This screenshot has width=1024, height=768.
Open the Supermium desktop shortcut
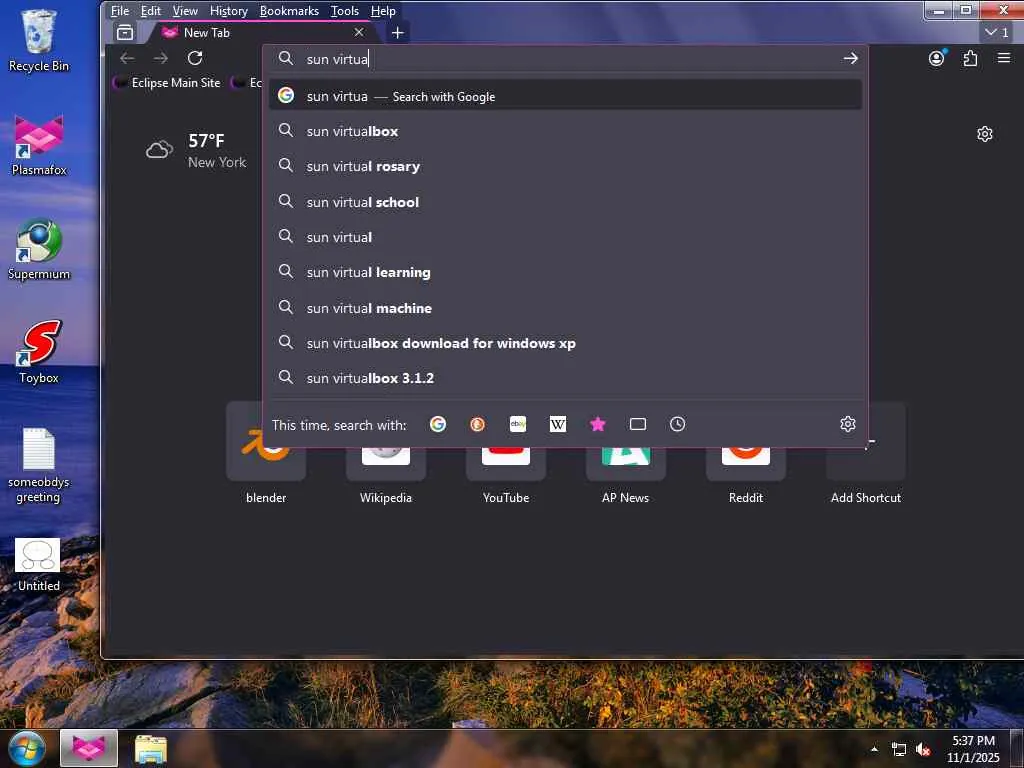click(x=39, y=249)
